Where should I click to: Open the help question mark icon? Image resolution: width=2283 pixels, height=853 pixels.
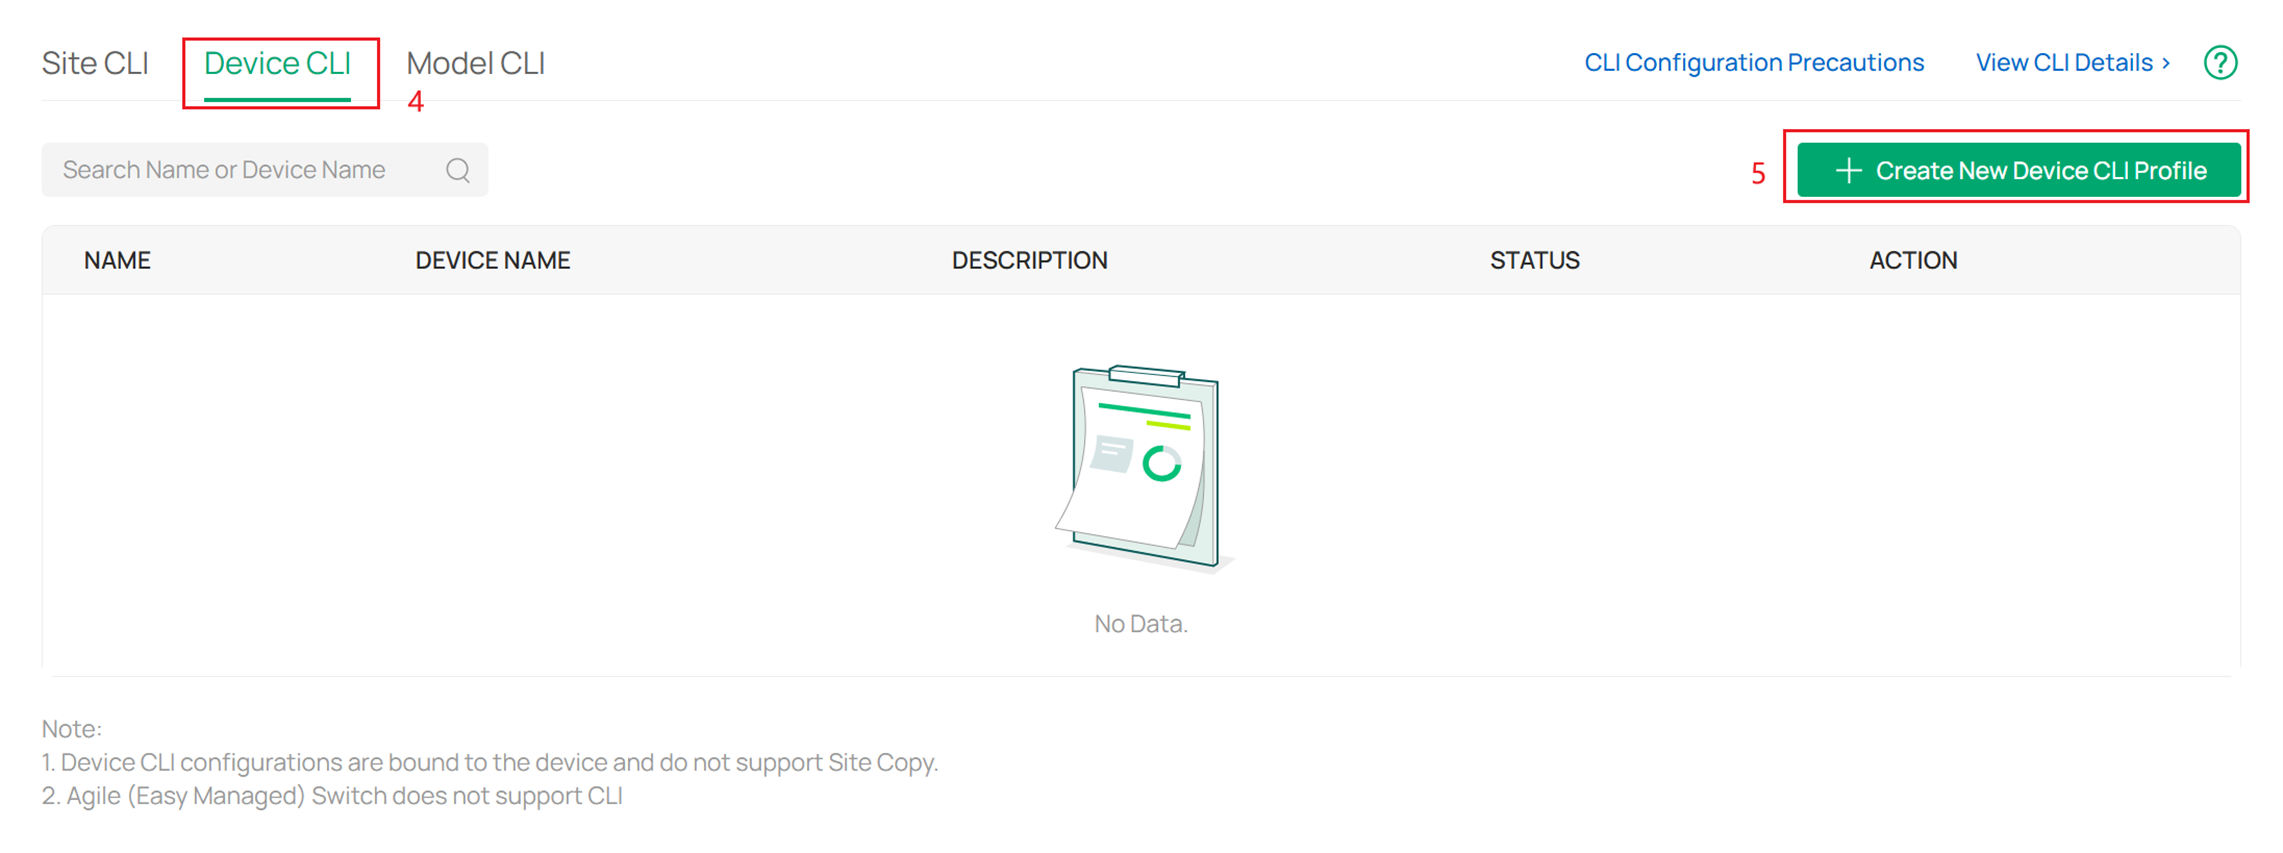[2220, 63]
